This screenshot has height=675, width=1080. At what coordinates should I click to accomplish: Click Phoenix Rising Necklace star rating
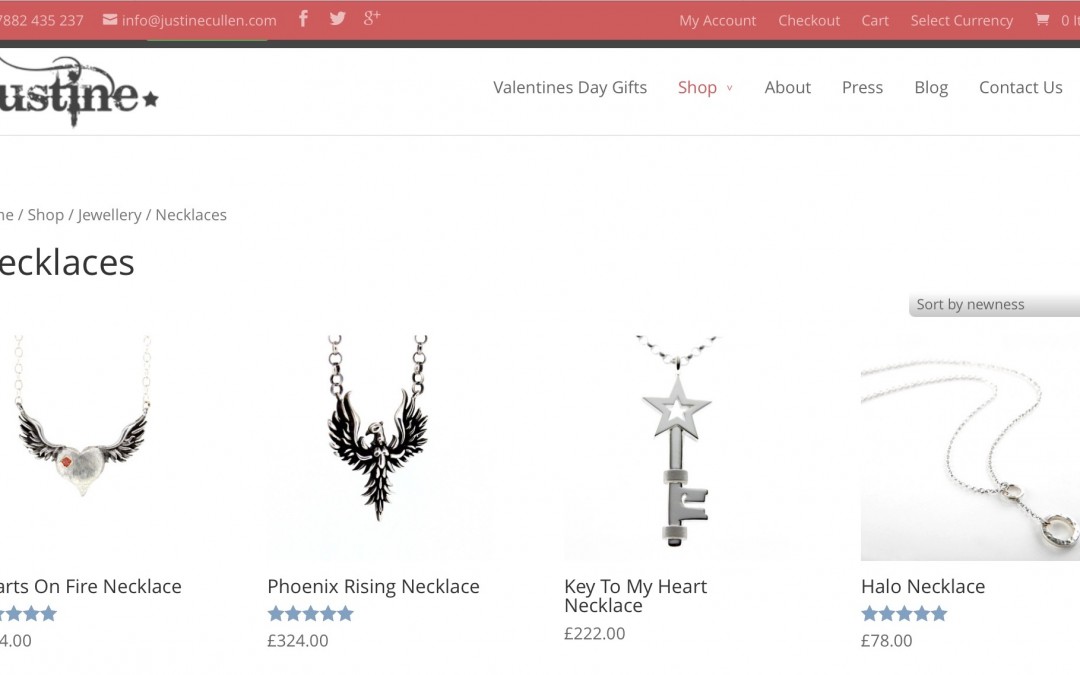[311, 613]
